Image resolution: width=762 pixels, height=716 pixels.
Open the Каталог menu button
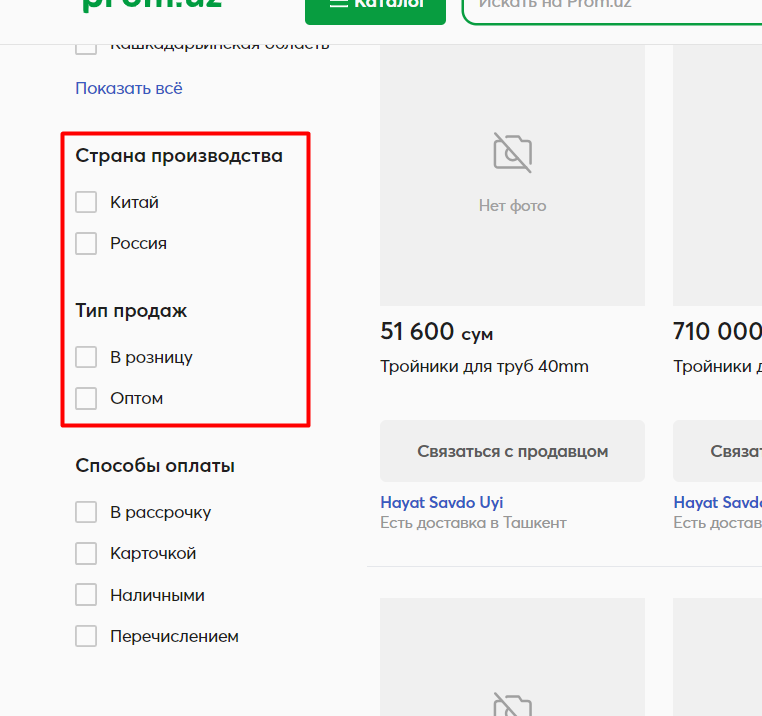[375, 10]
